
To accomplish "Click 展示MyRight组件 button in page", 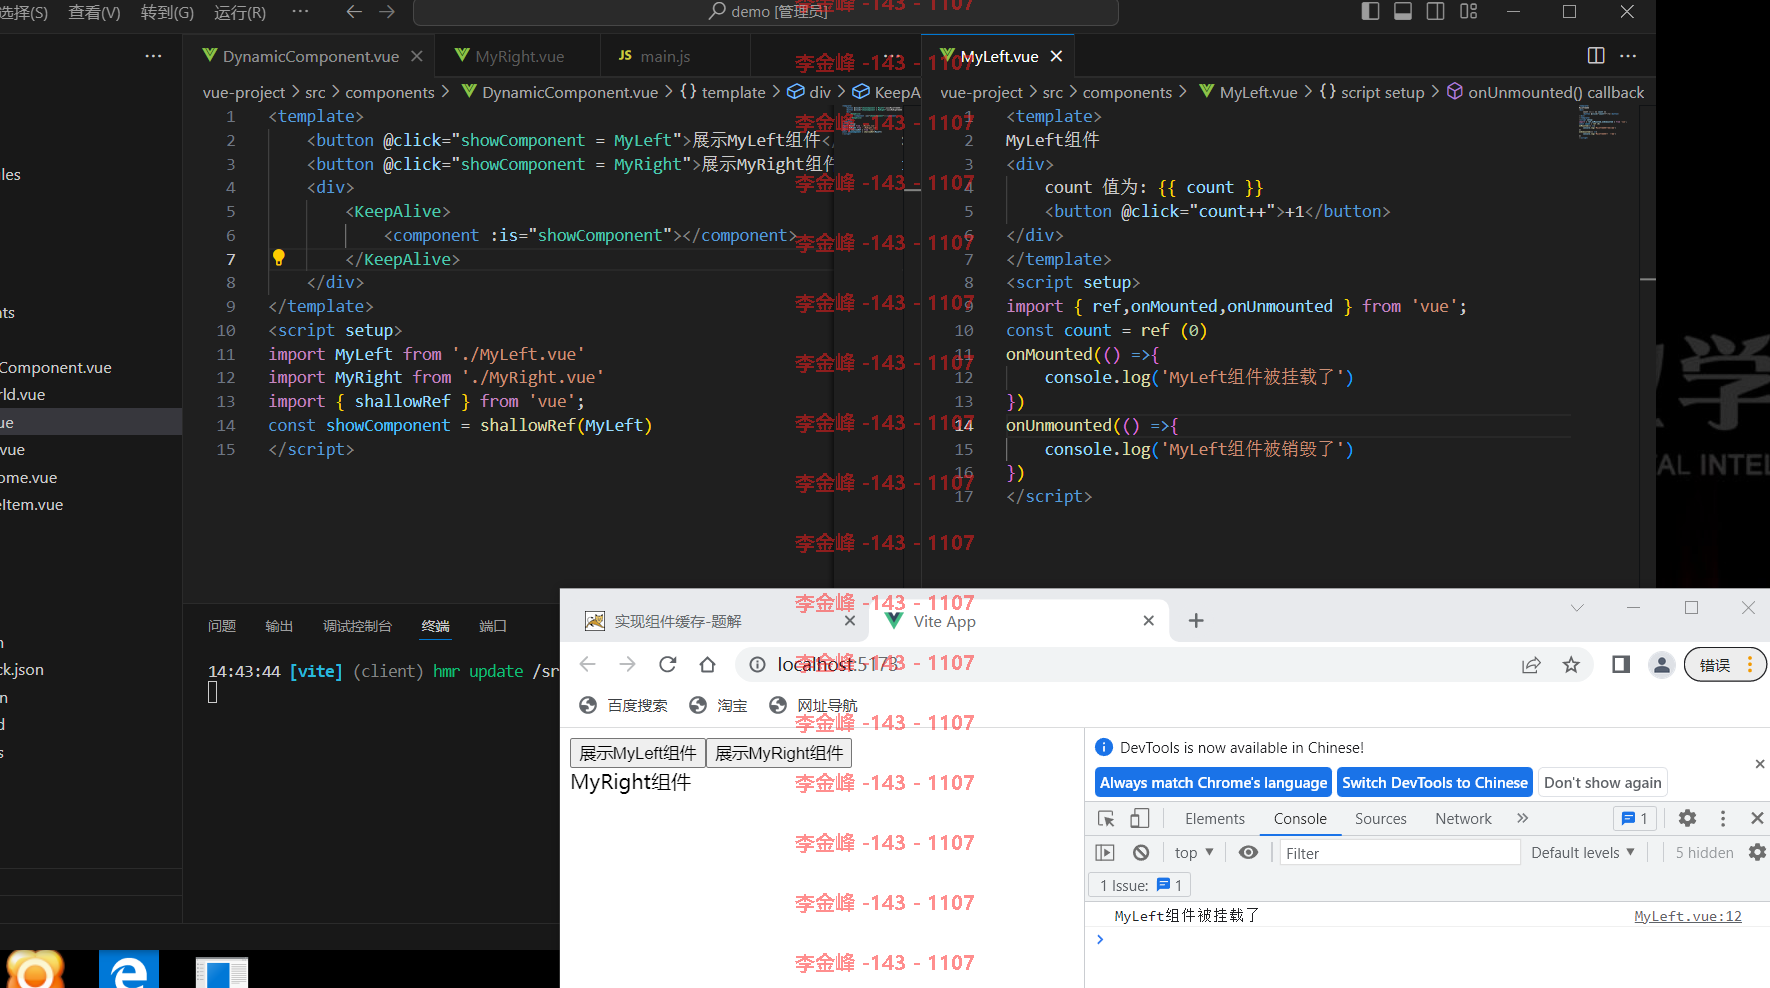I will point(779,753).
